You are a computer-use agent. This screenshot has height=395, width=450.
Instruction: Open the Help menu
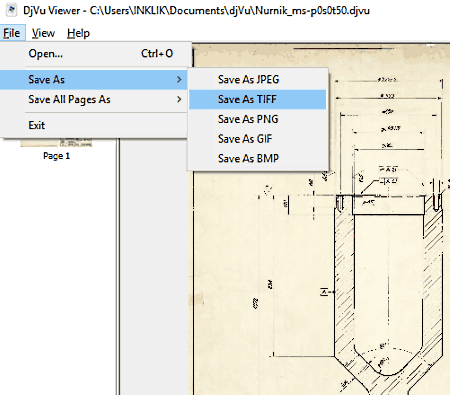[78, 33]
